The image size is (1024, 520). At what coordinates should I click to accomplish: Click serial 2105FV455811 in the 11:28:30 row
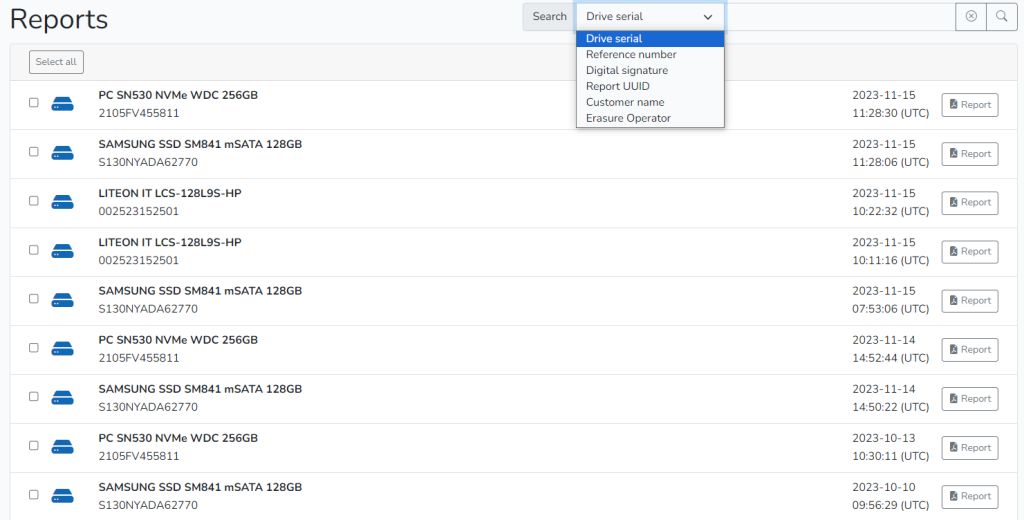tap(138, 113)
